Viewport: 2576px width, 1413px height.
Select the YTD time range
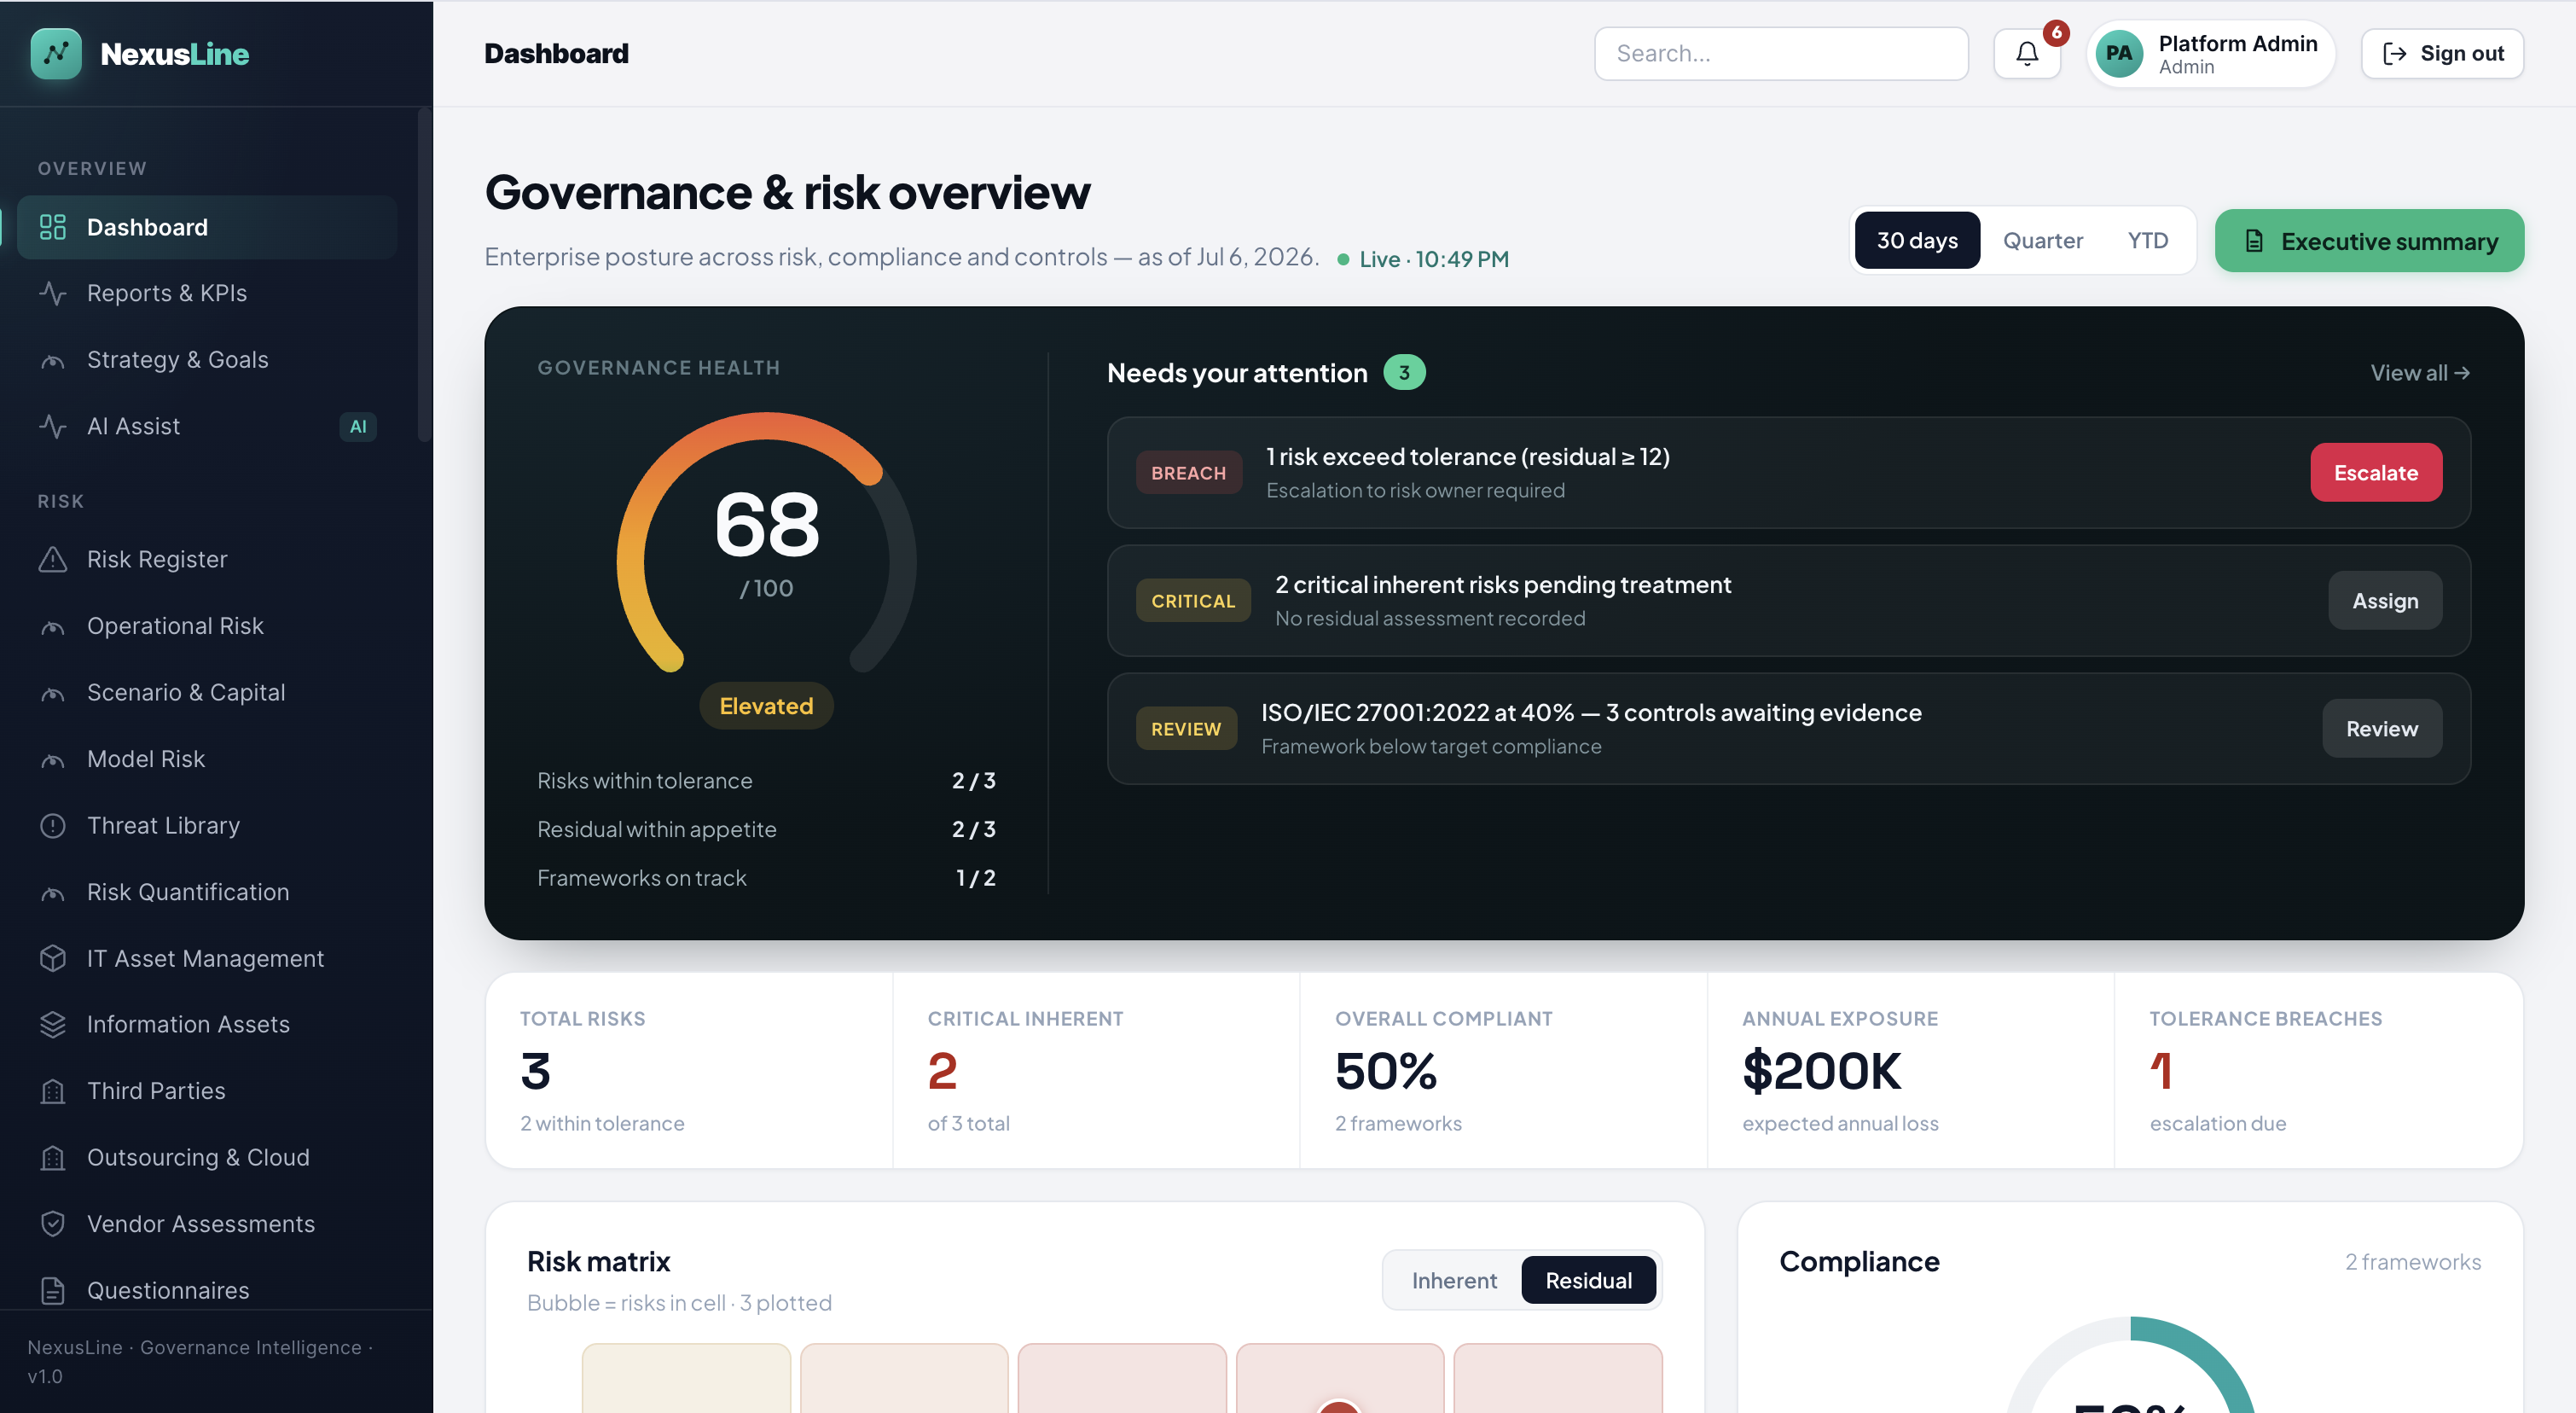coord(2148,240)
